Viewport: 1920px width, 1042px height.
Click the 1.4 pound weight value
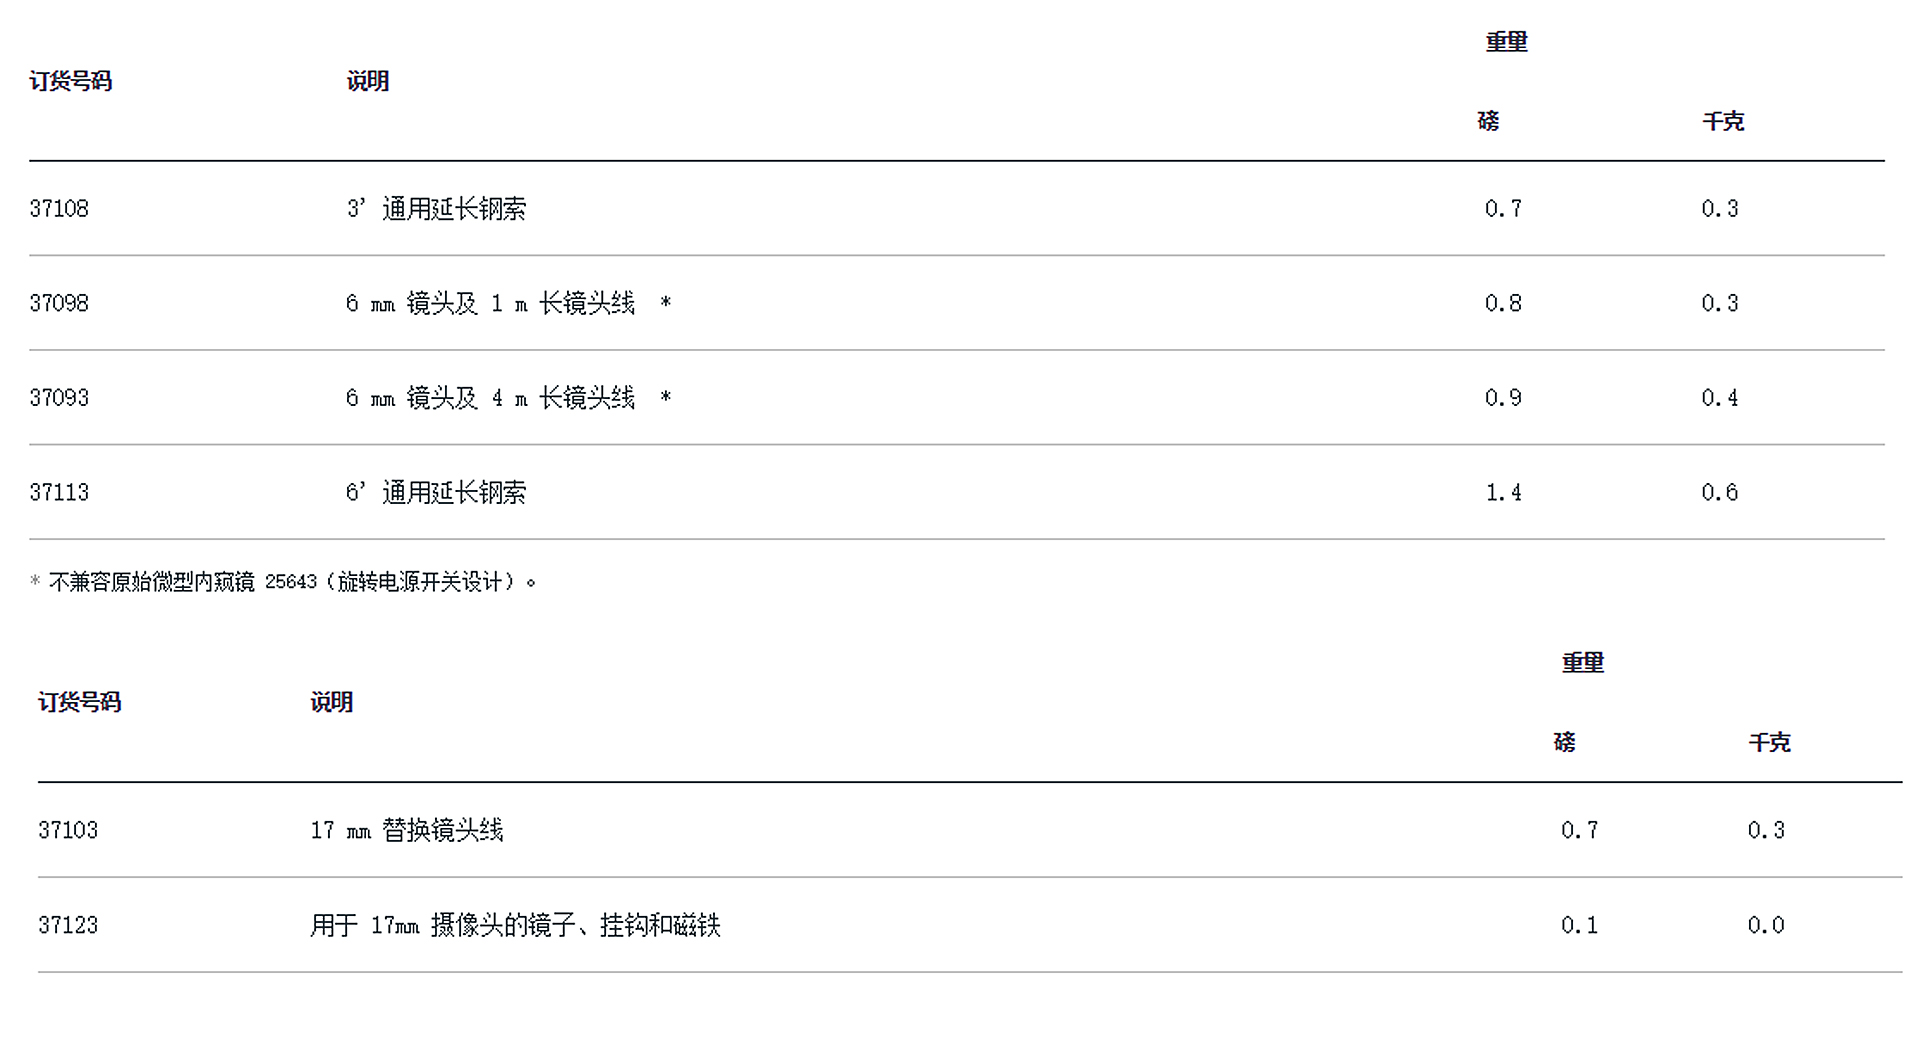pyautogui.click(x=1503, y=492)
